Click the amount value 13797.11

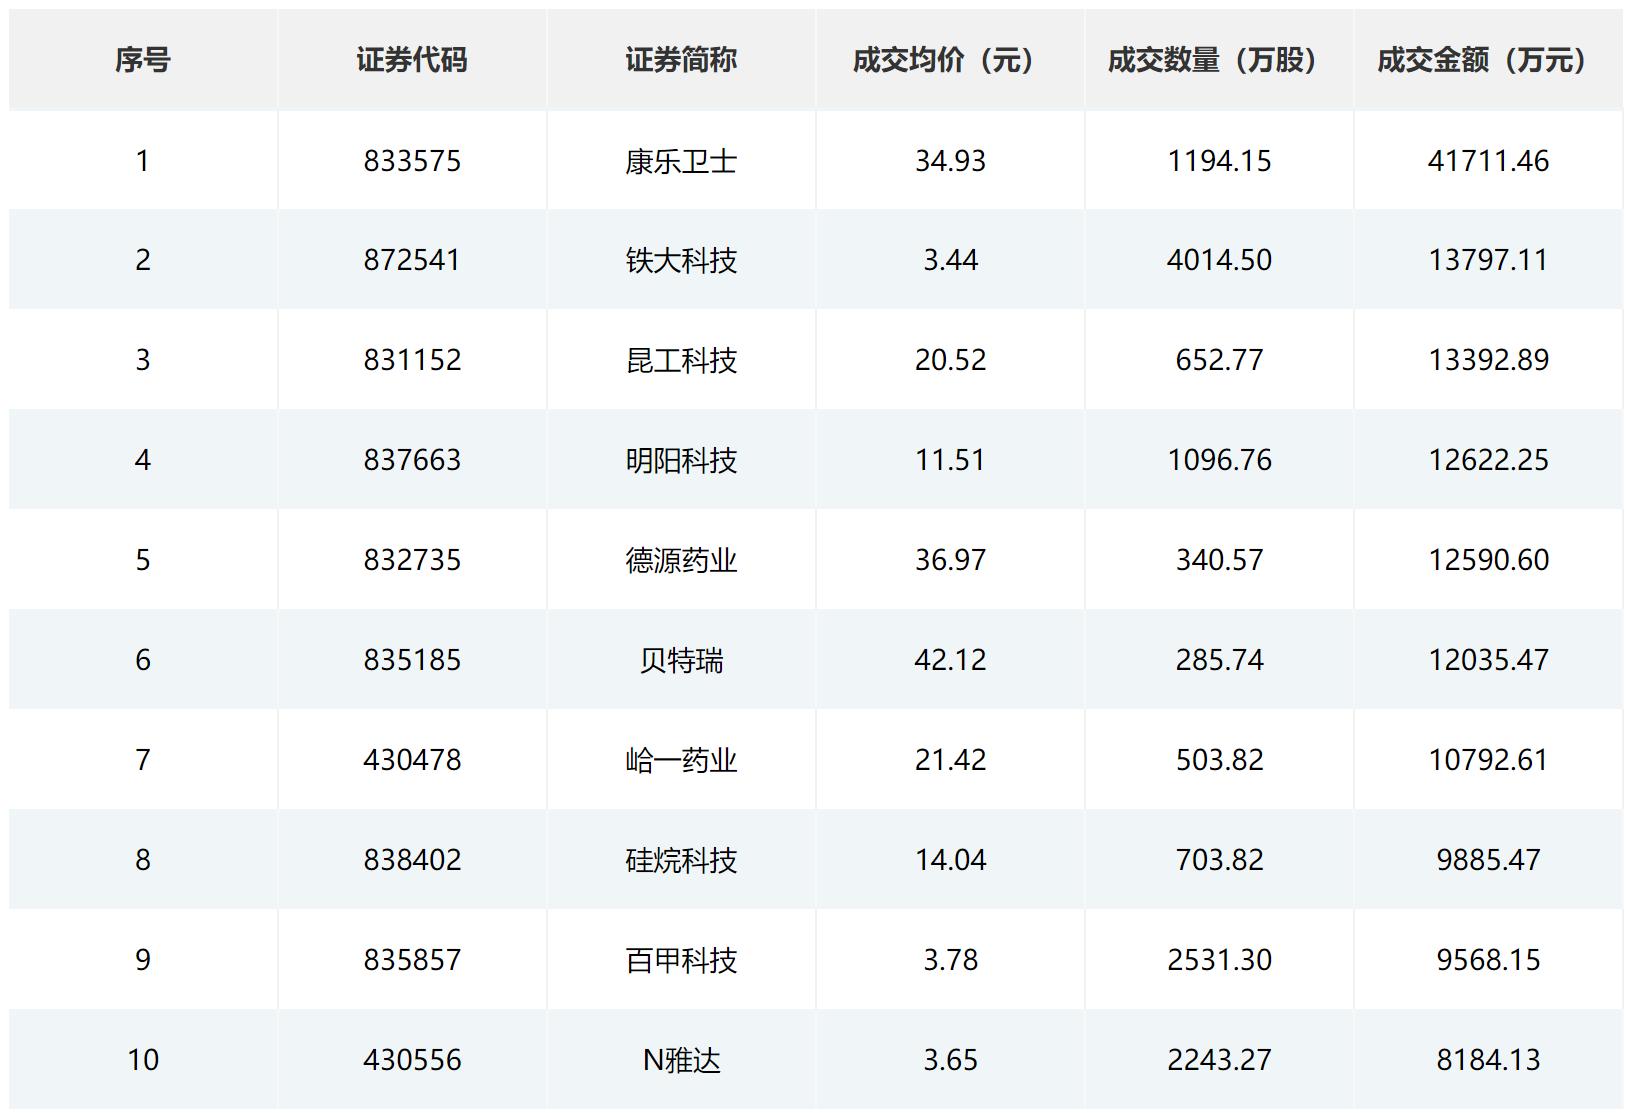pyautogui.click(x=1488, y=260)
